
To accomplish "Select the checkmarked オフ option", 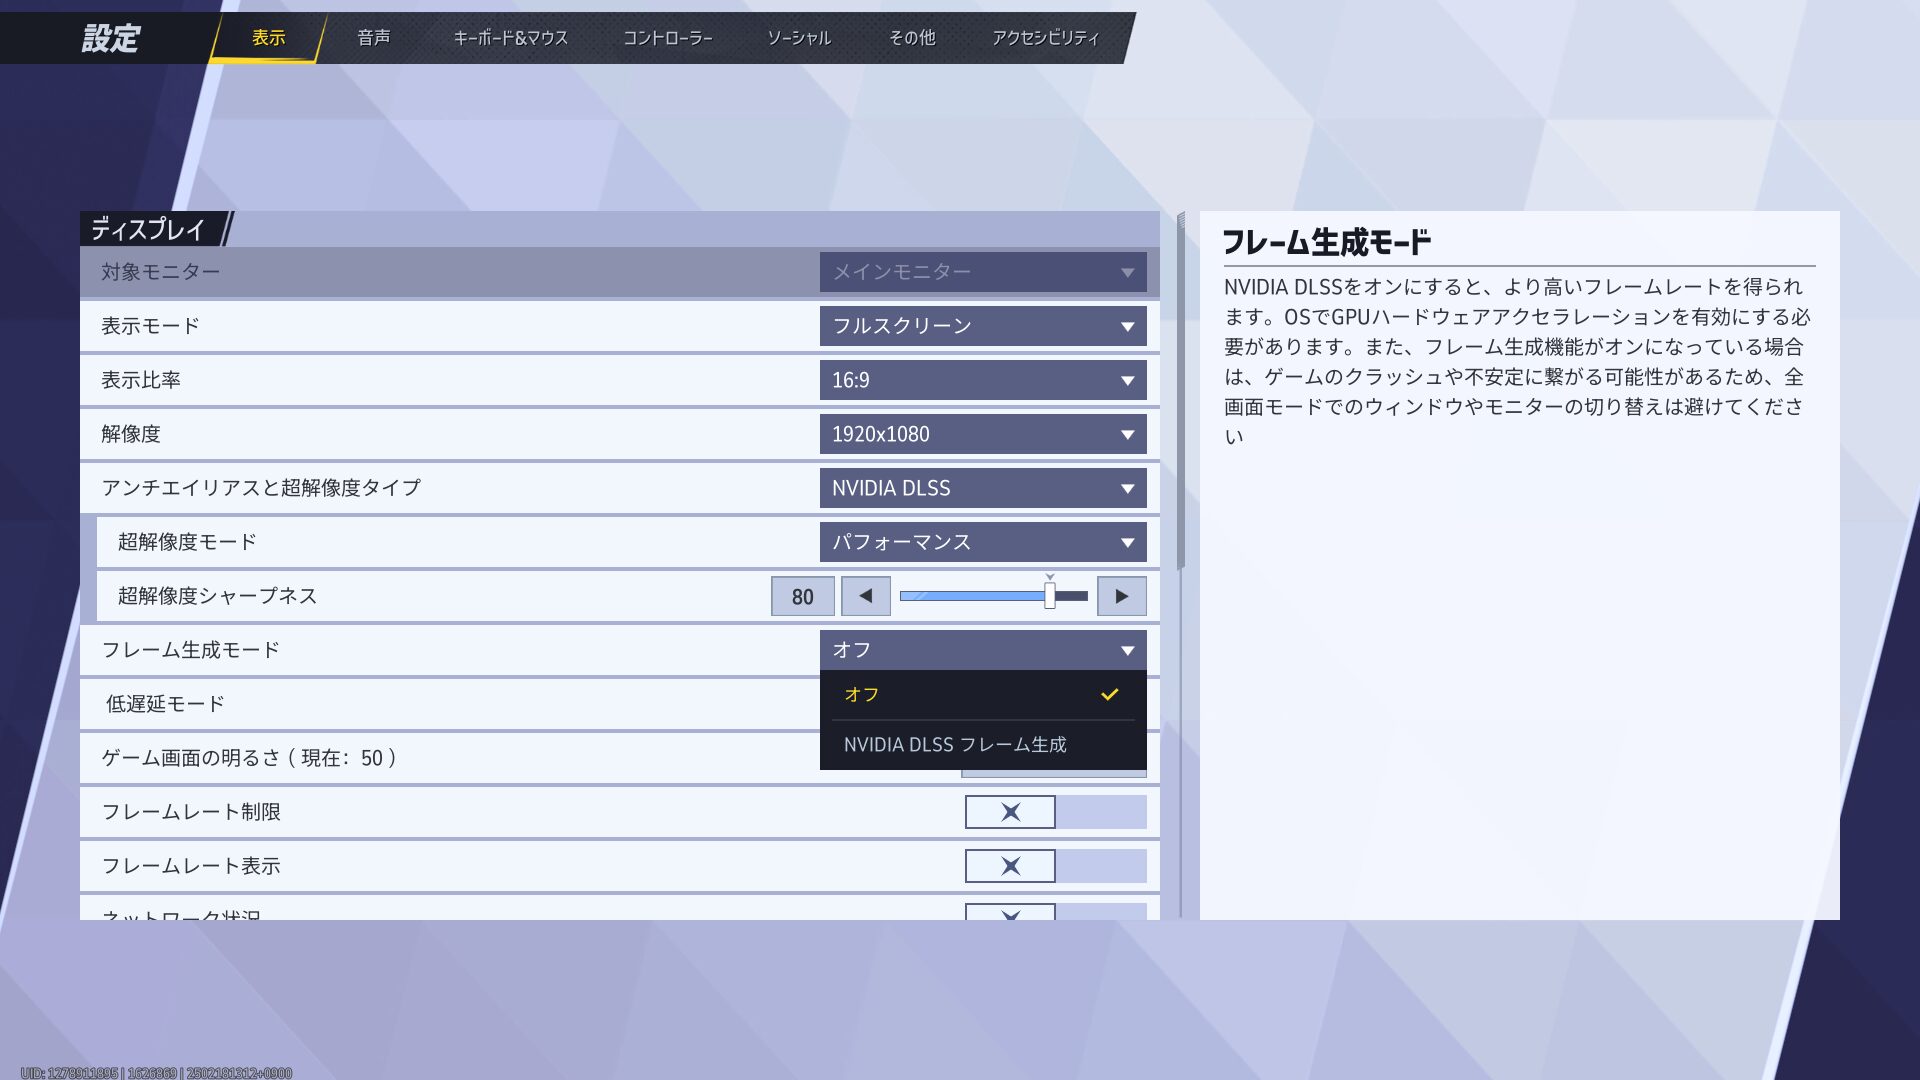I will pyautogui.click(x=982, y=695).
